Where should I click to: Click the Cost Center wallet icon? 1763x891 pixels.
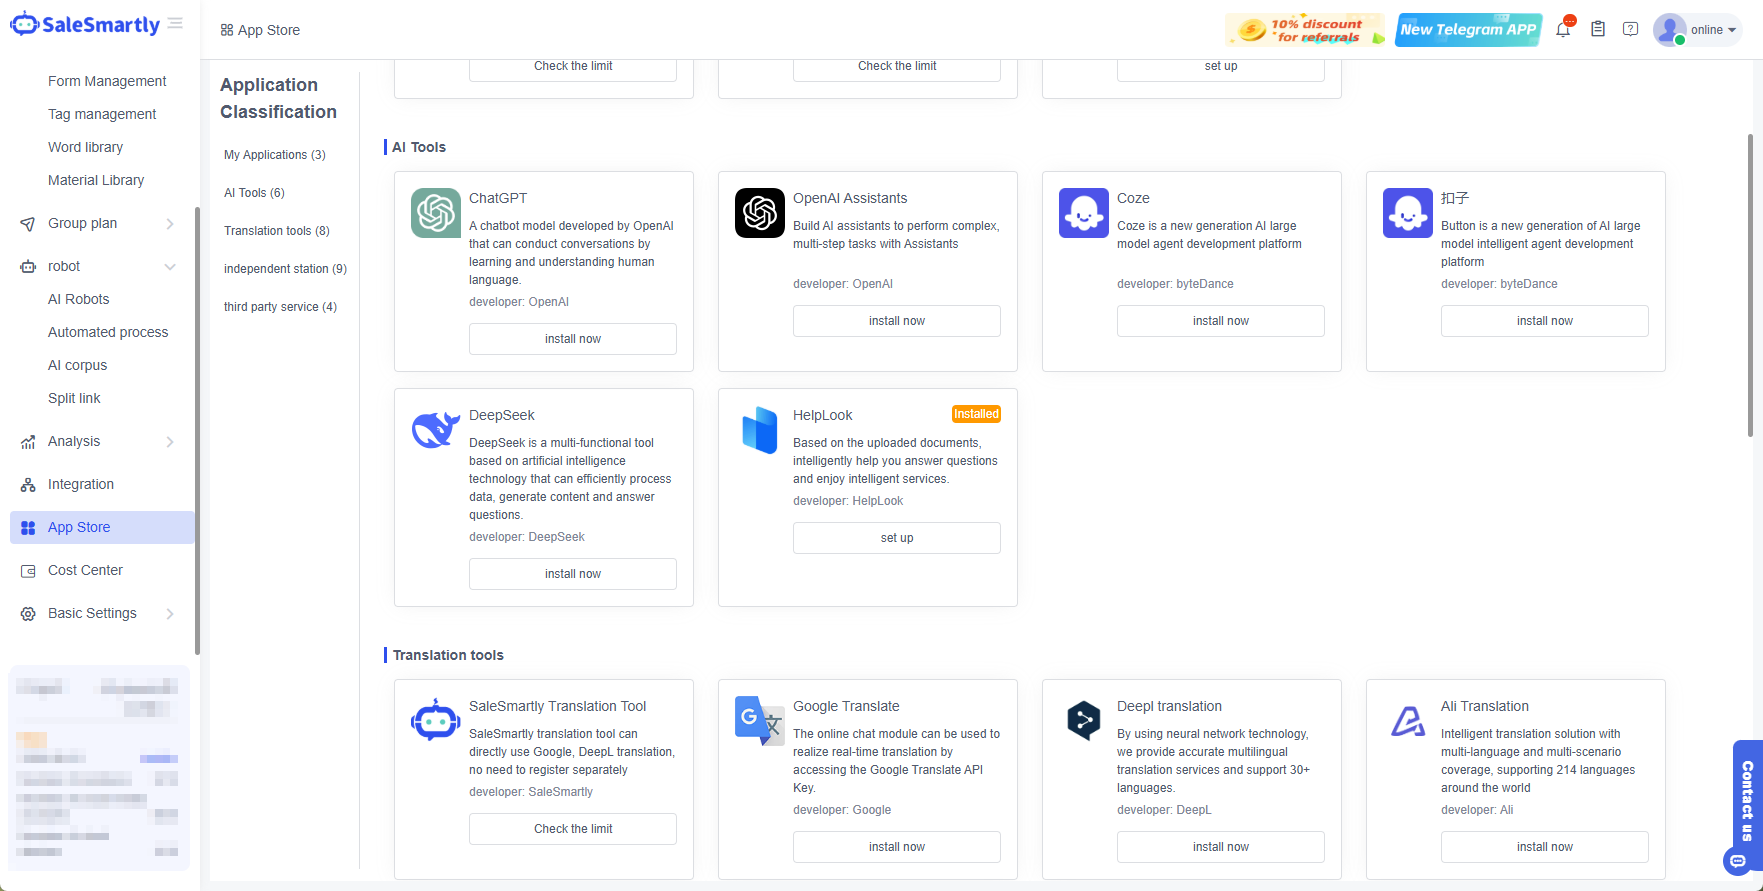pyautogui.click(x=28, y=571)
